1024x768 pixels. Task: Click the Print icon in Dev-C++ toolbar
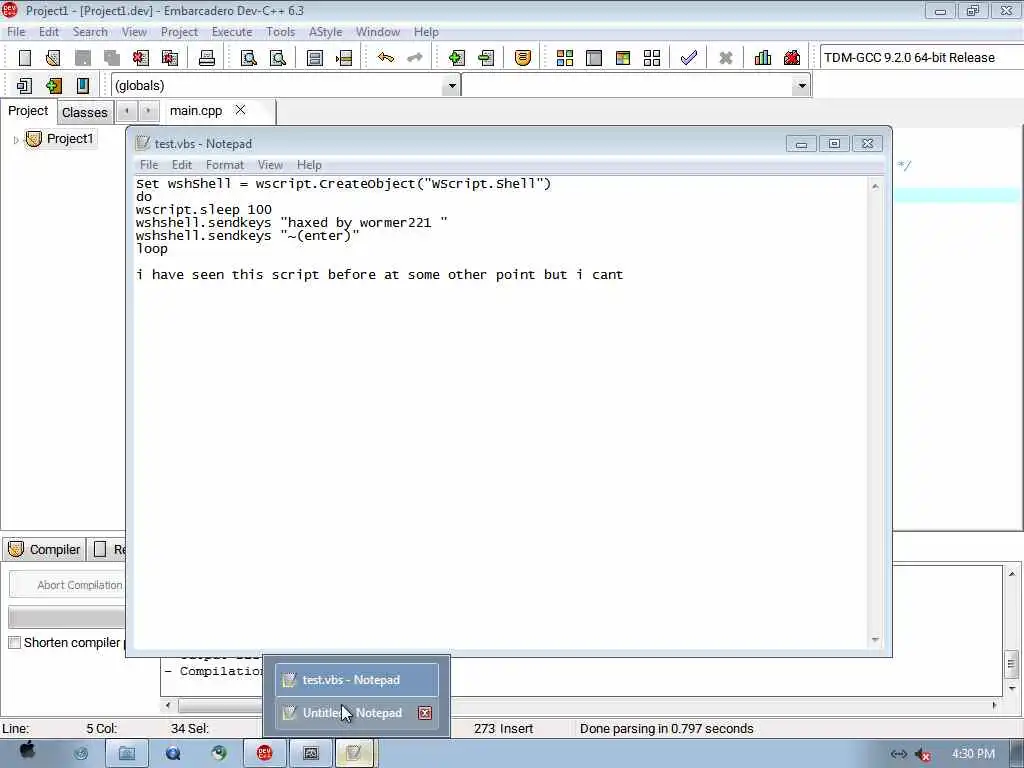(207, 58)
